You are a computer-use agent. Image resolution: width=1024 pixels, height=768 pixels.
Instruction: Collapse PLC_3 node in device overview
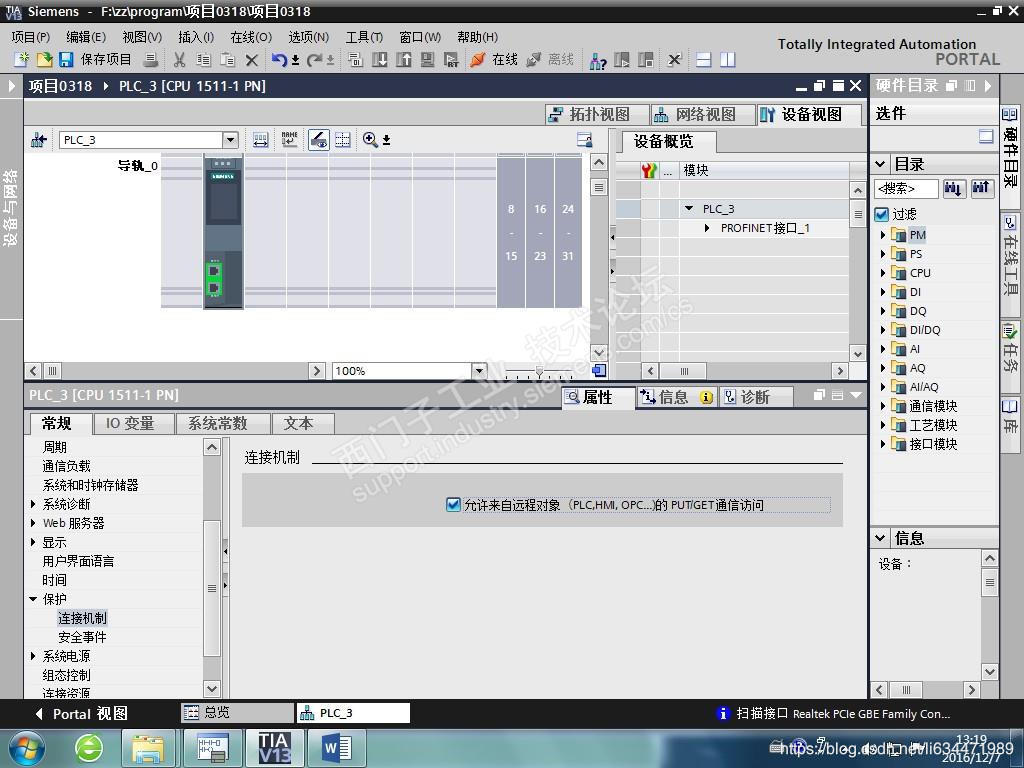pyautogui.click(x=689, y=208)
